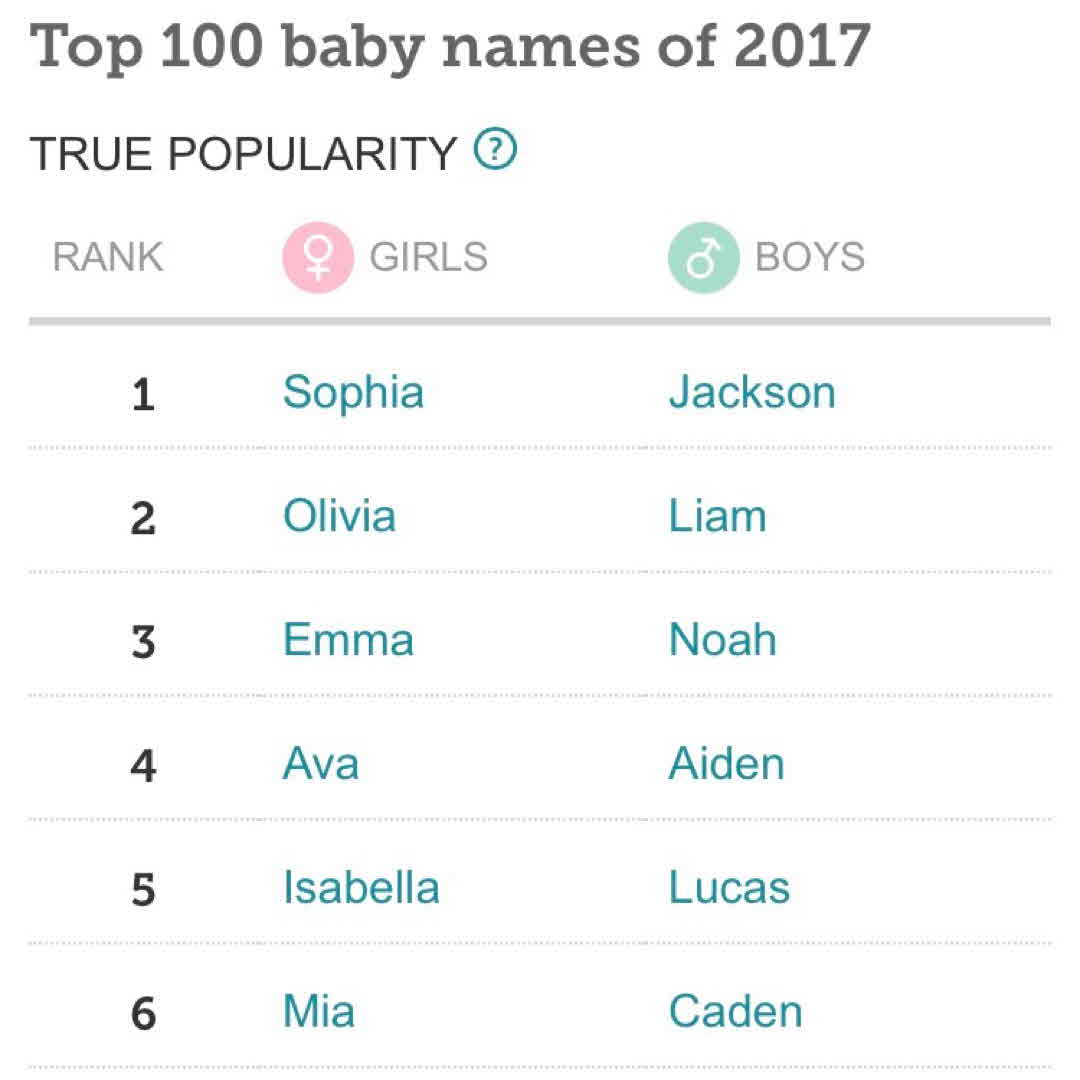View details for Emma
1080x1080 pixels.
tap(348, 640)
